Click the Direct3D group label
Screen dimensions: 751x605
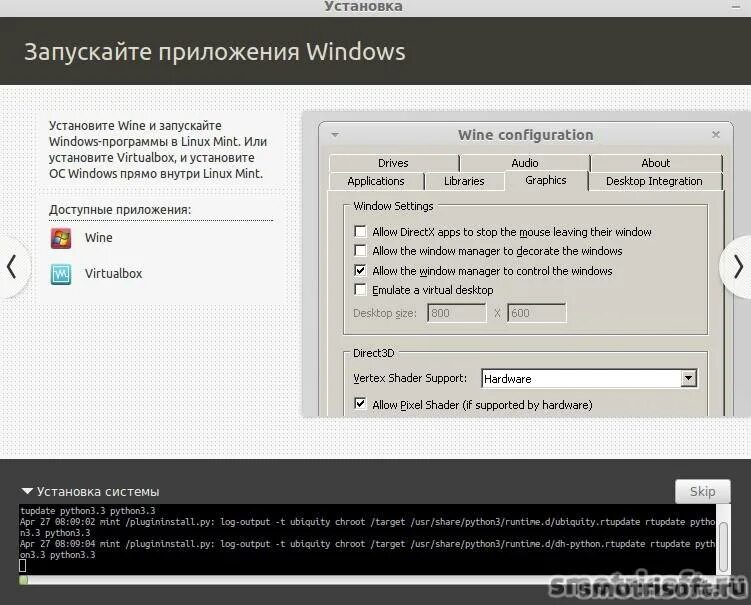click(374, 353)
